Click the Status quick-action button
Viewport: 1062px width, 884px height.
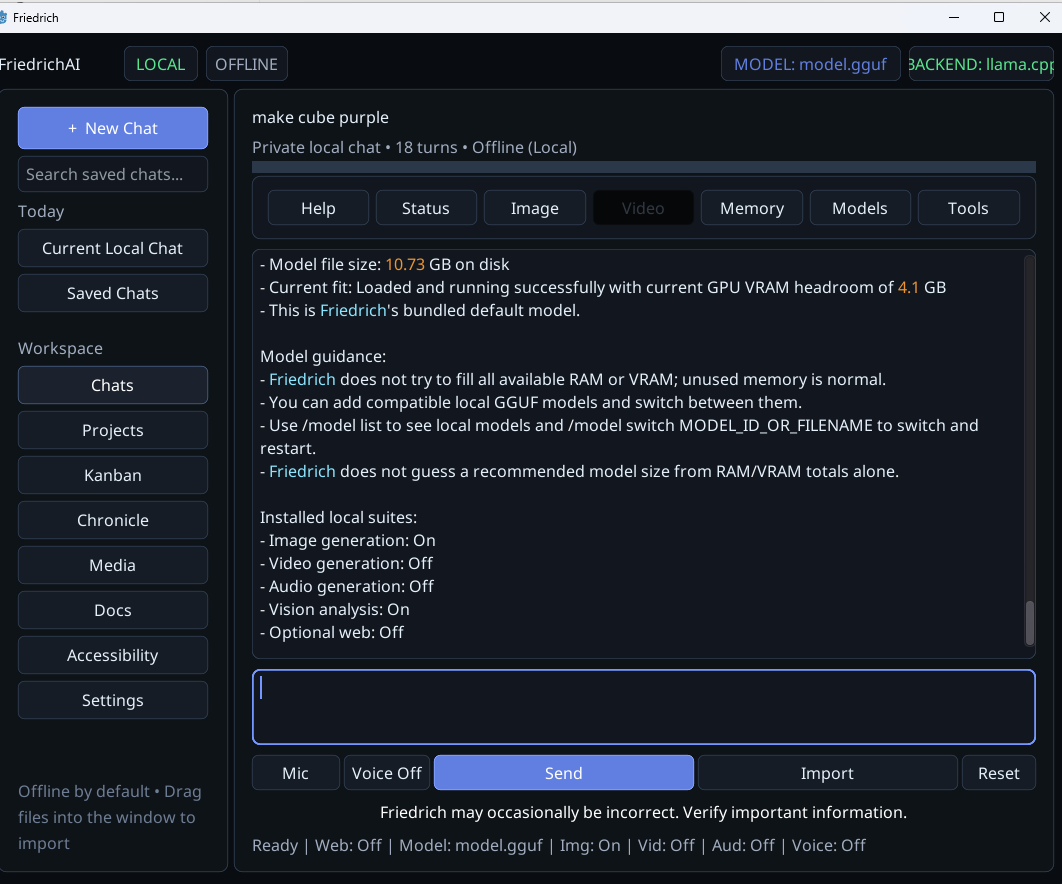426,208
